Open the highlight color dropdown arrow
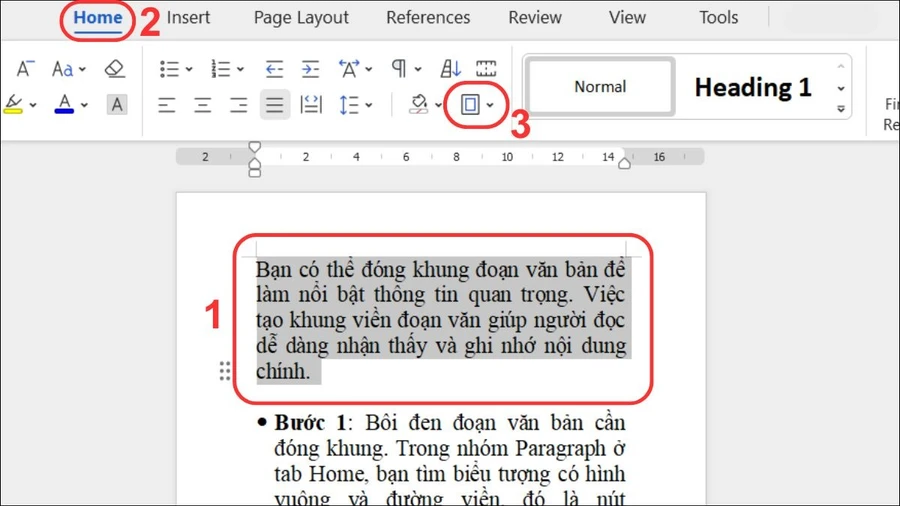The image size is (900, 506). [x=33, y=105]
